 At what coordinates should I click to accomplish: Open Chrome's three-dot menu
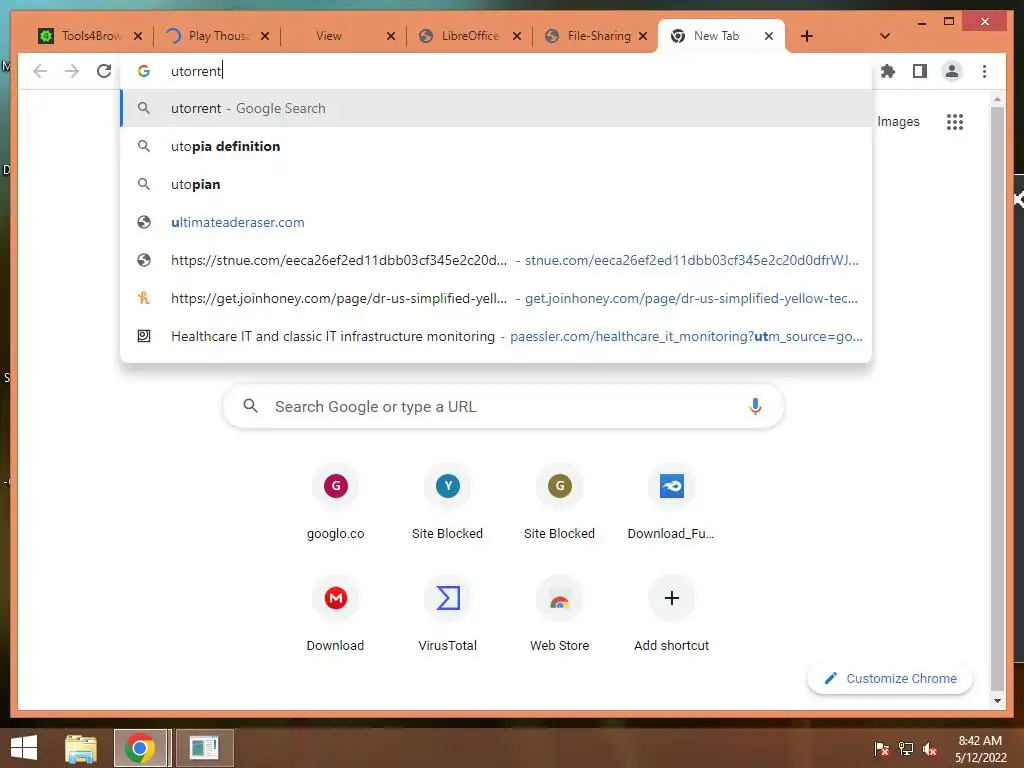click(x=984, y=71)
